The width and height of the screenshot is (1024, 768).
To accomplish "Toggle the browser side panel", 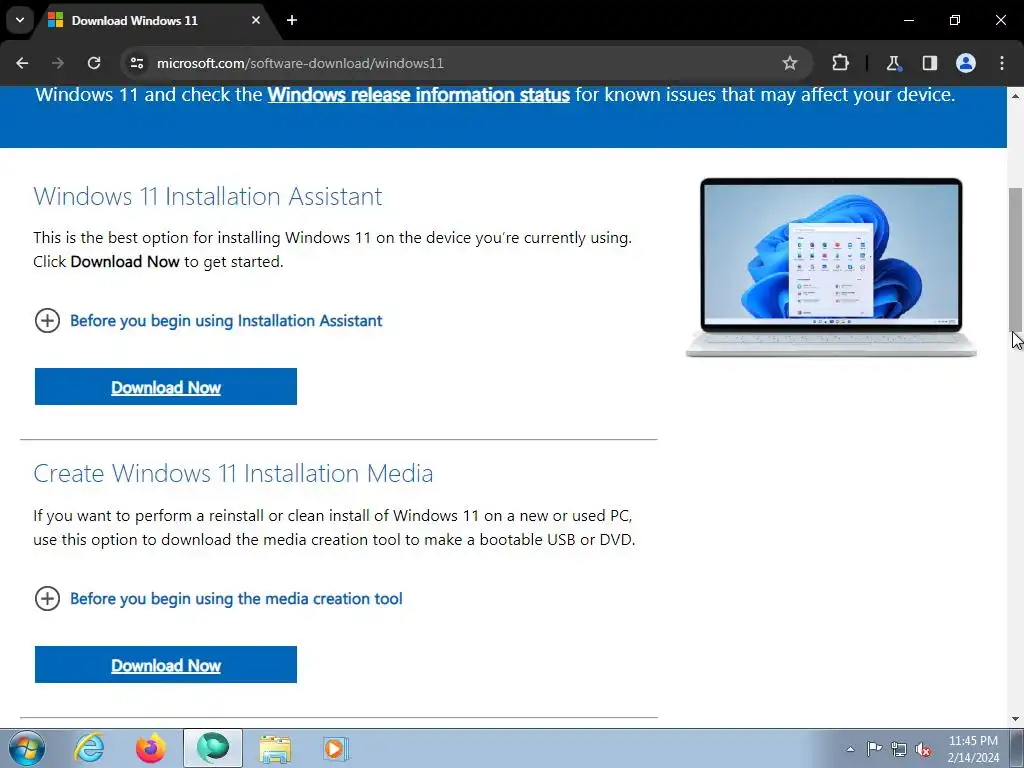I will tap(929, 63).
